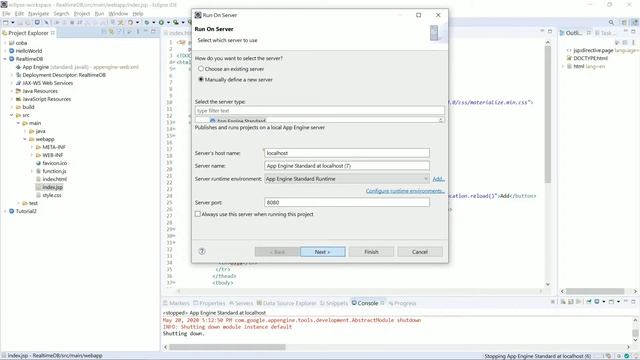Click the editor vertical scrollbar
640x360 pixels.
pos(548,114)
